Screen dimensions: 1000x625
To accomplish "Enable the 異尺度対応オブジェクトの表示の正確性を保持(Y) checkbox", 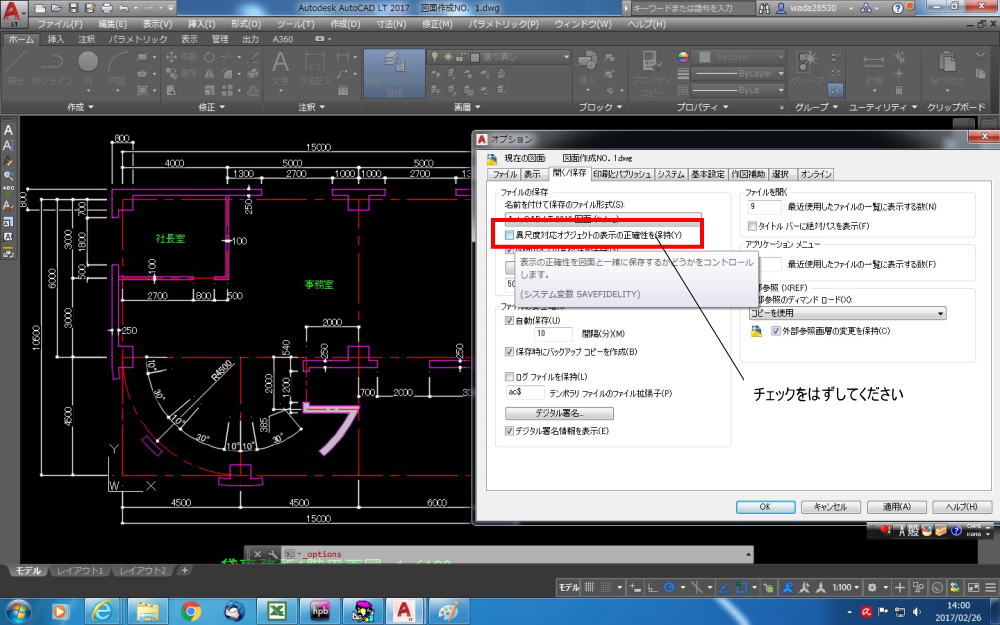I will 510,235.
